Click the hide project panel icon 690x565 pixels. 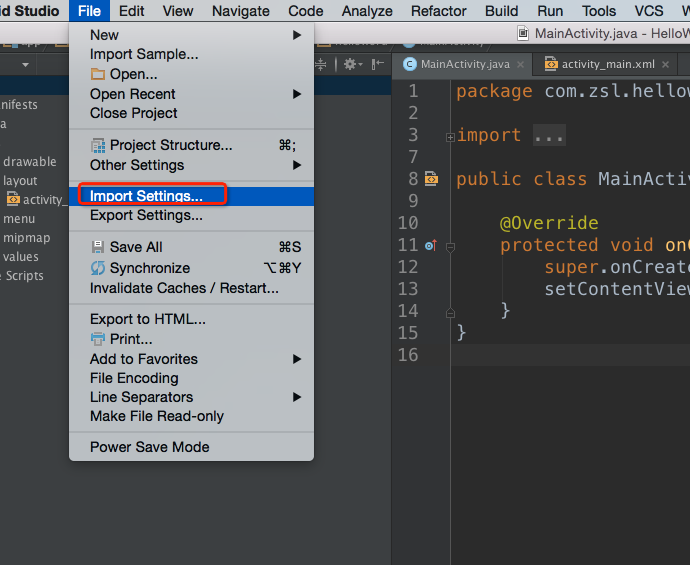click(x=377, y=65)
